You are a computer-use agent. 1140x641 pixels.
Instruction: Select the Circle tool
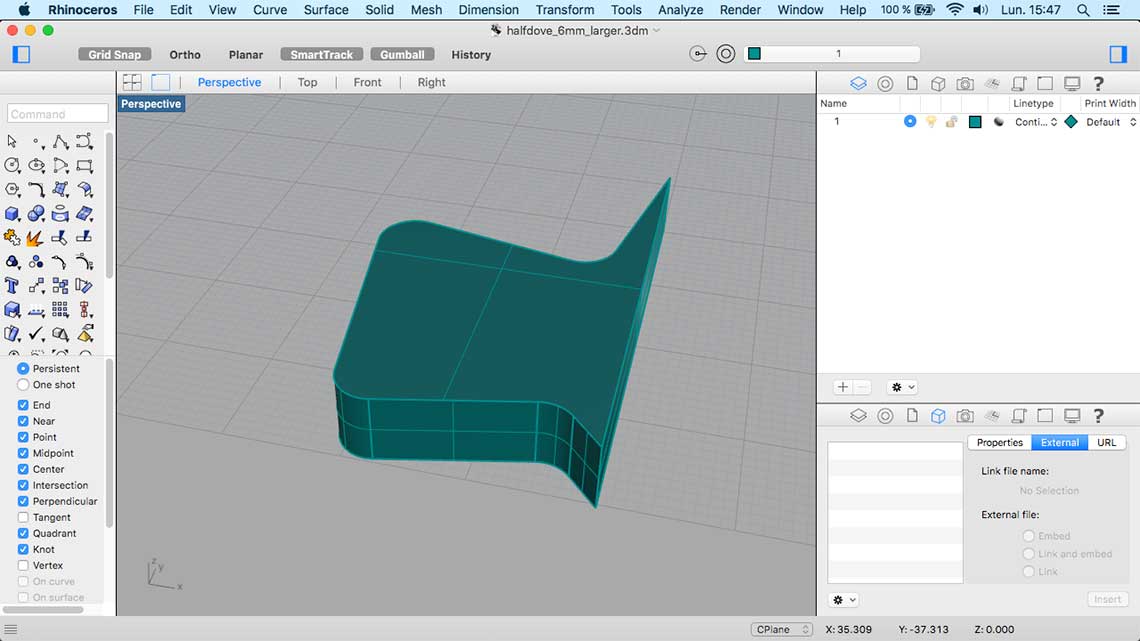12,165
